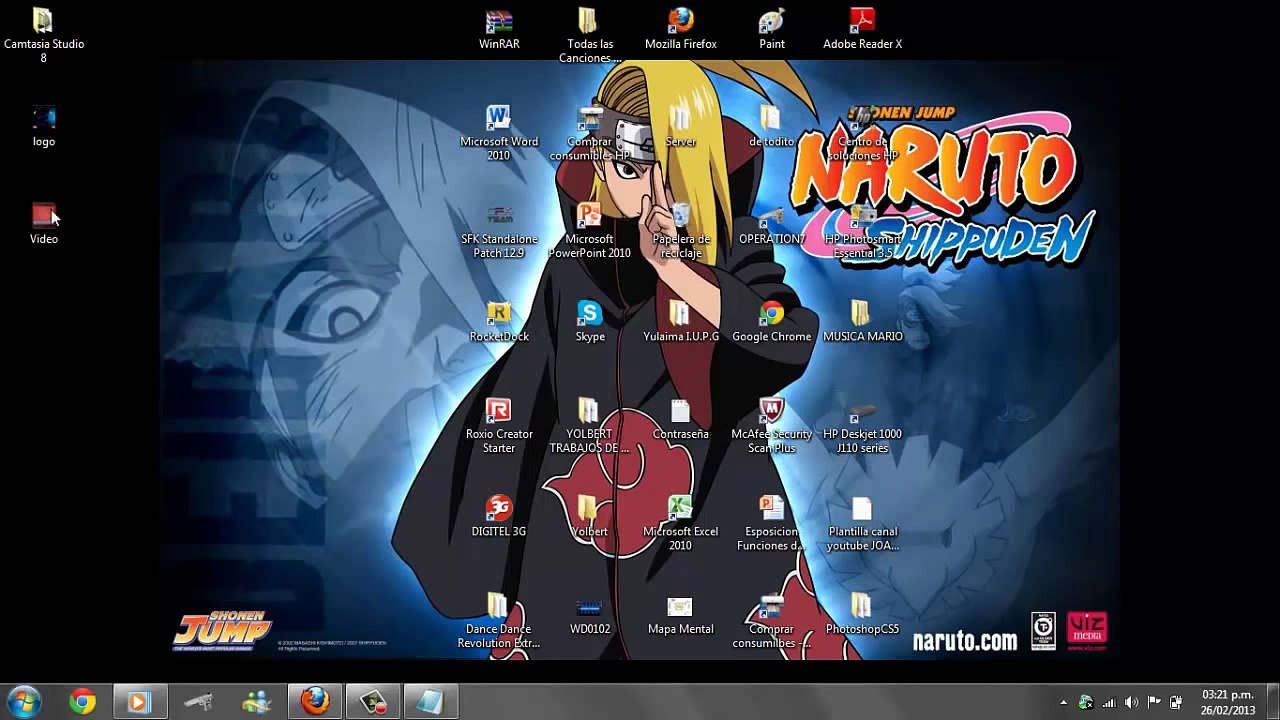The image size is (1280, 720).
Task: Select the OPERATION7 desktop shortcut
Action: [x=772, y=223]
